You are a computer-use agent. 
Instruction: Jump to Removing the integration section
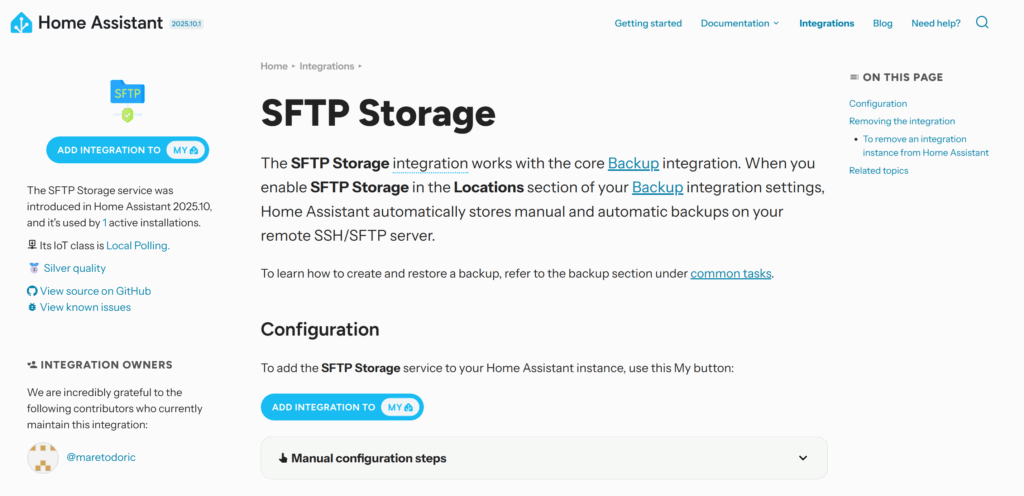[901, 121]
